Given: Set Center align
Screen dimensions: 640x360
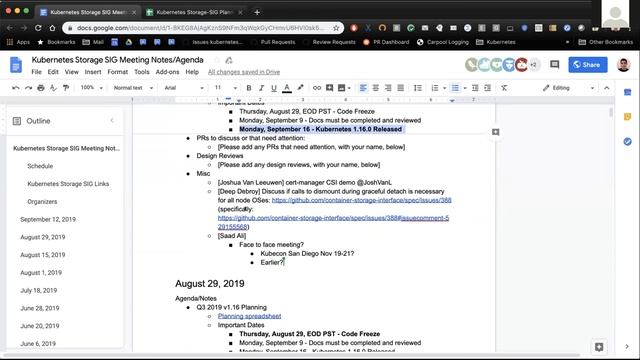Looking at the screenshot, I should [x=376, y=88].
